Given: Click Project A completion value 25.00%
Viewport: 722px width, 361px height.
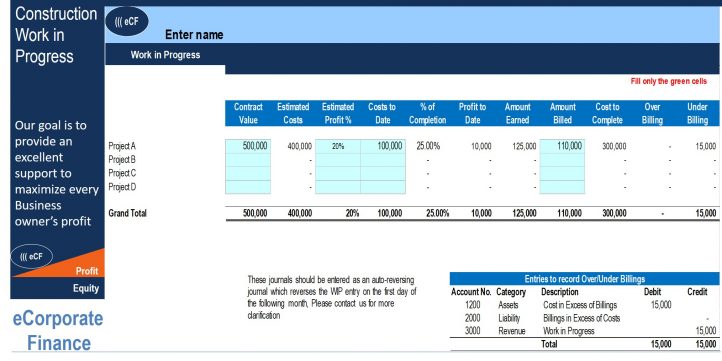Looking at the screenshot, I should pyautogui.click(x=428, y=146).
